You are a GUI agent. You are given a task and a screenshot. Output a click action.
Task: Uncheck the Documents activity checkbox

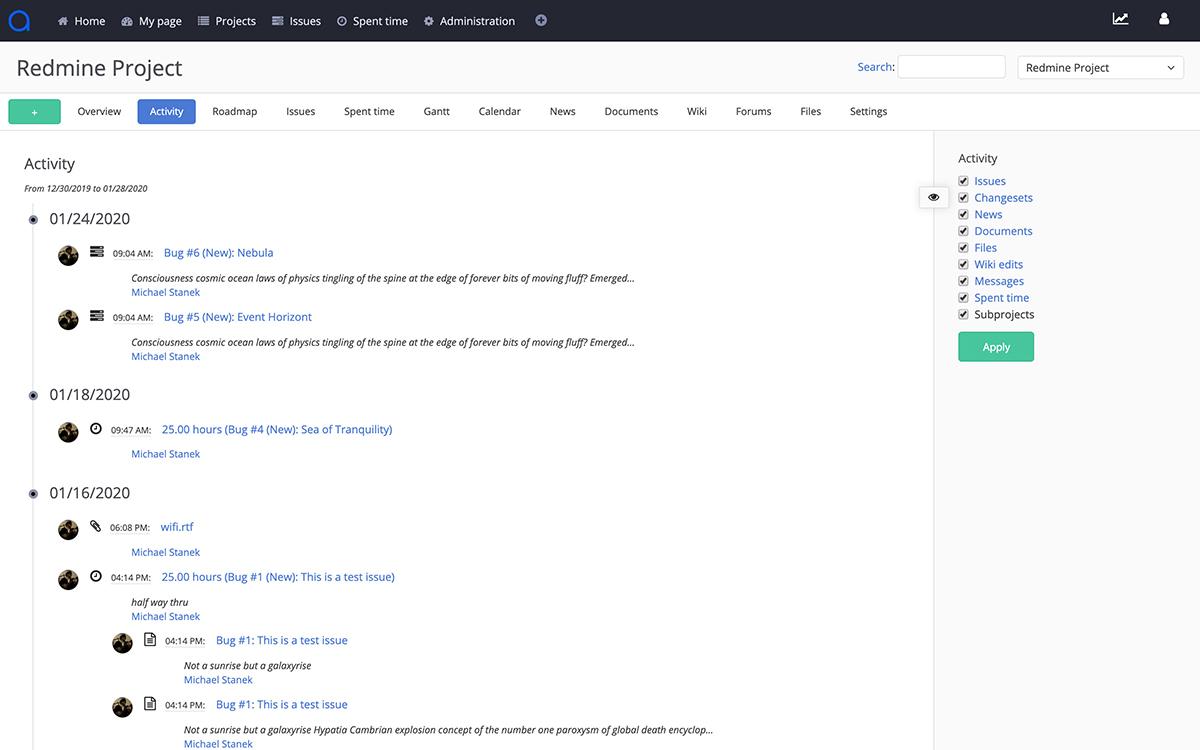[x=964, y=231]
